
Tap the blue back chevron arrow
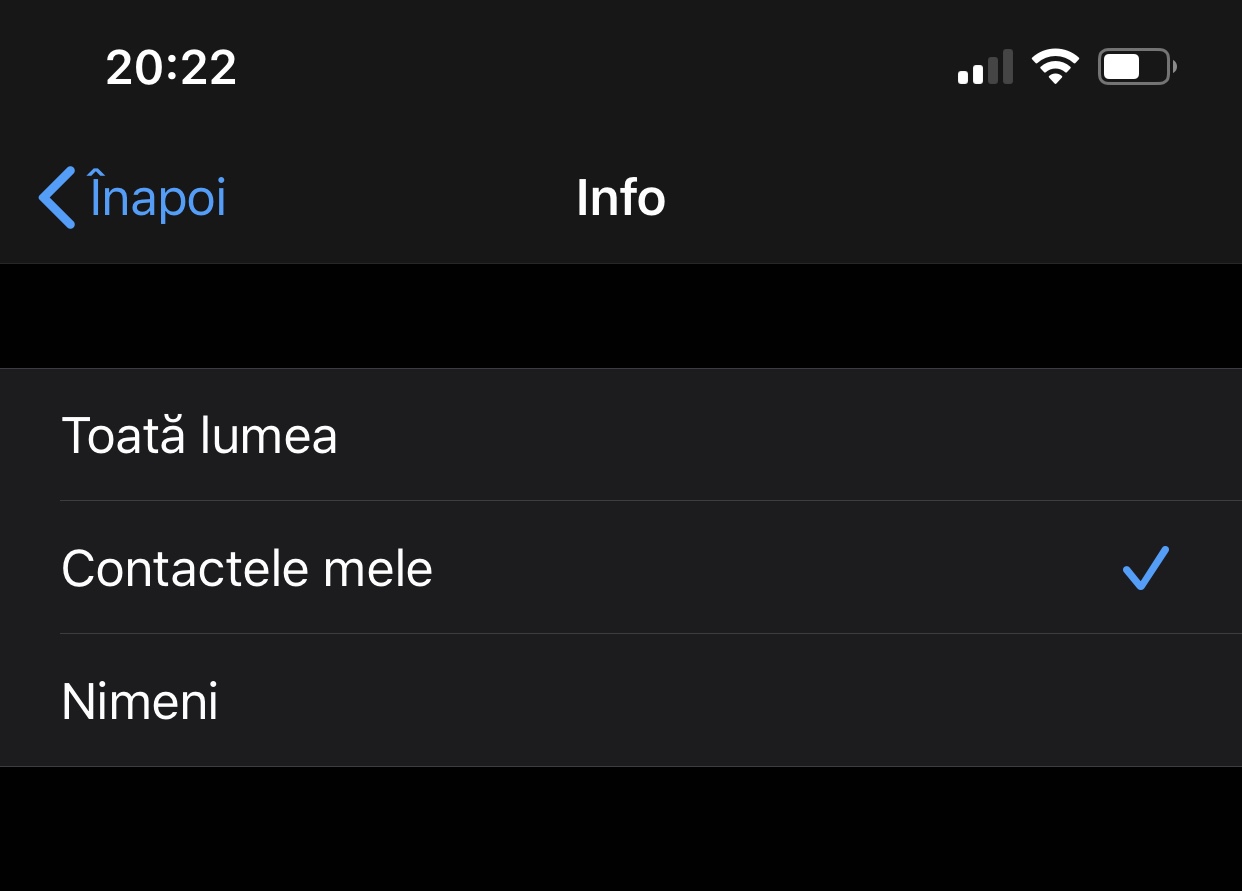(x=57, y=197)
